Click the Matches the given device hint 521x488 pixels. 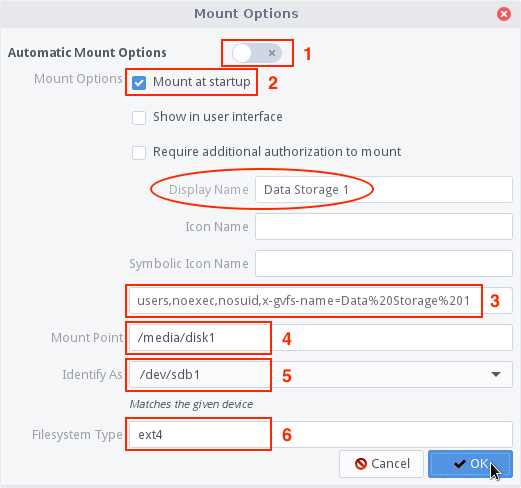(191, 404)
